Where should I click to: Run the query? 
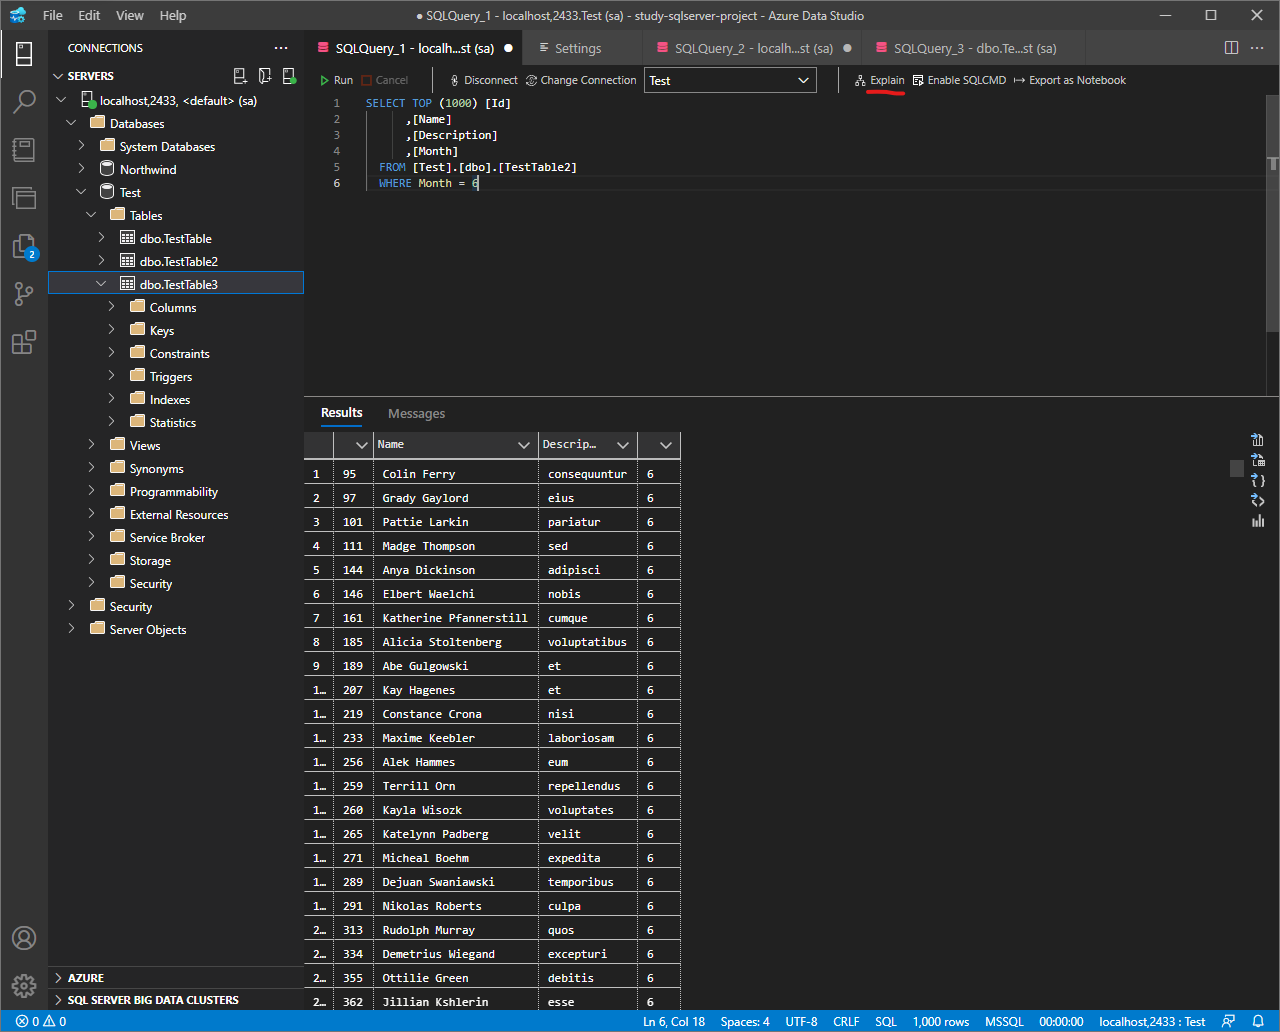[336, 80]
